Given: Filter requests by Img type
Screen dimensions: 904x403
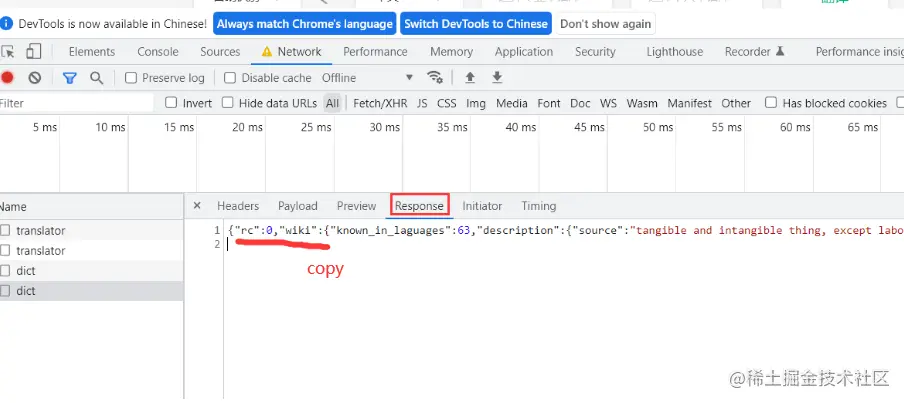Looking at the screenshot, I should click(x=476, y=103).
